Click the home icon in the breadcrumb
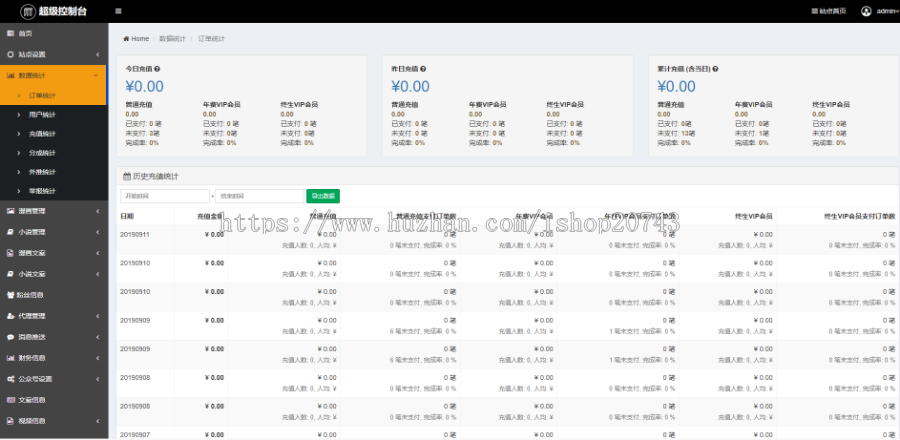The width and height of the screenshot is (900, 440). coord(126,38)
